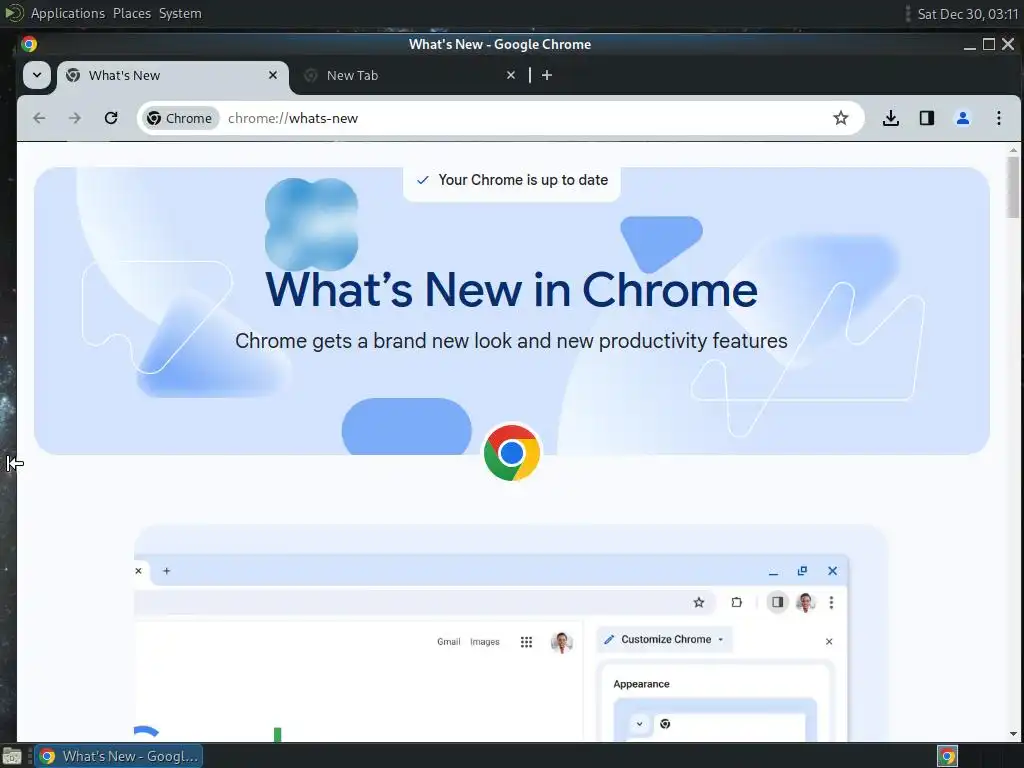Click the Chrome workspace icon at bottom right

(x=948, y=757)
